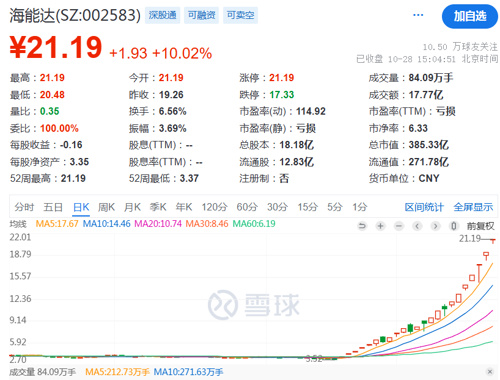Click the latest candlestick at 21.19

(x=493, y=240)
